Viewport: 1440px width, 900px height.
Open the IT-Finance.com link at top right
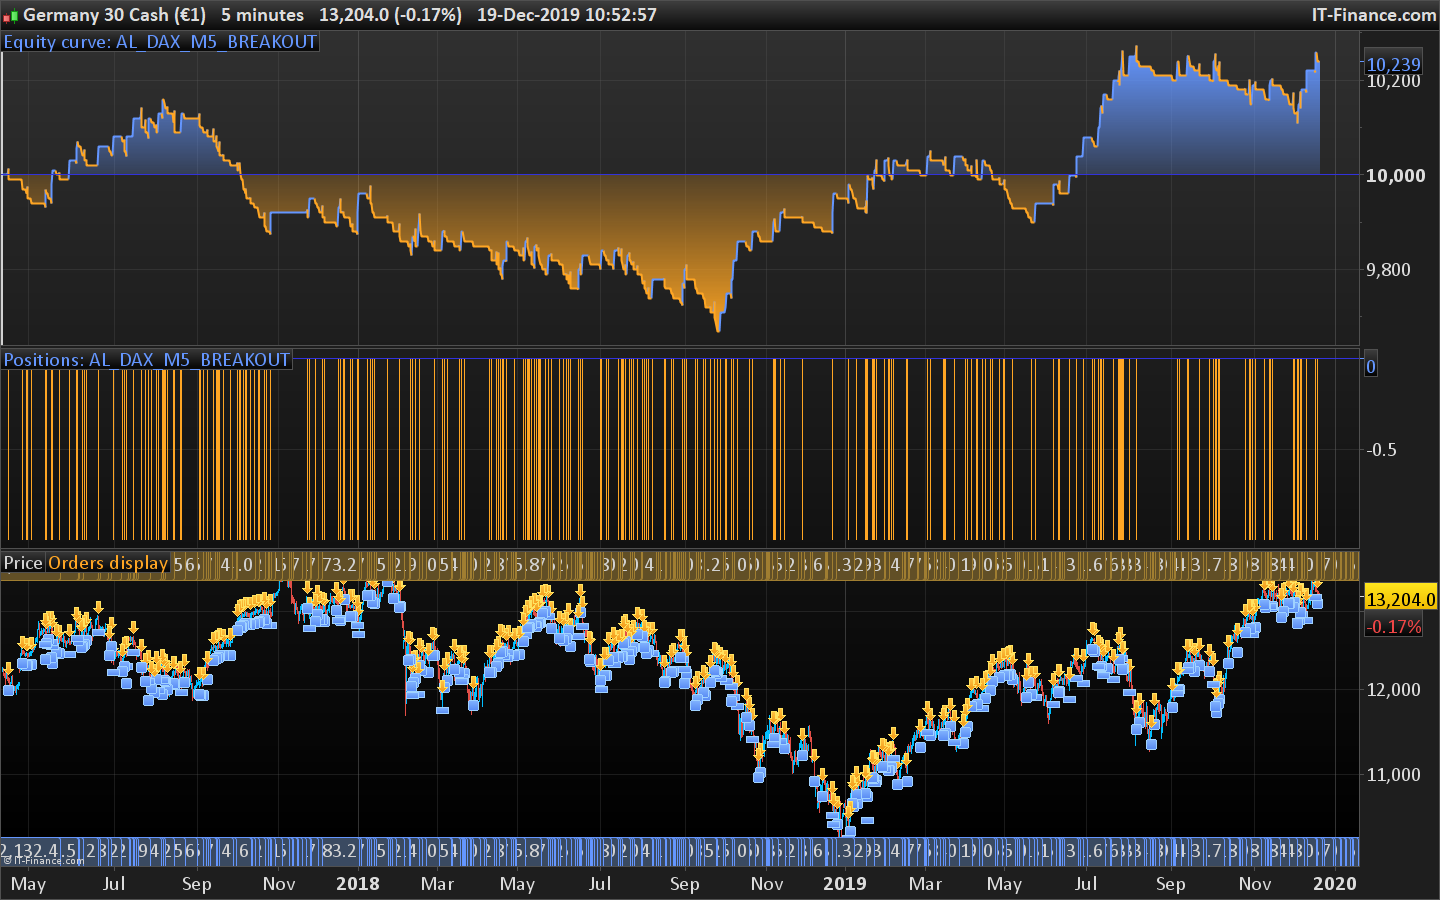1374,15
